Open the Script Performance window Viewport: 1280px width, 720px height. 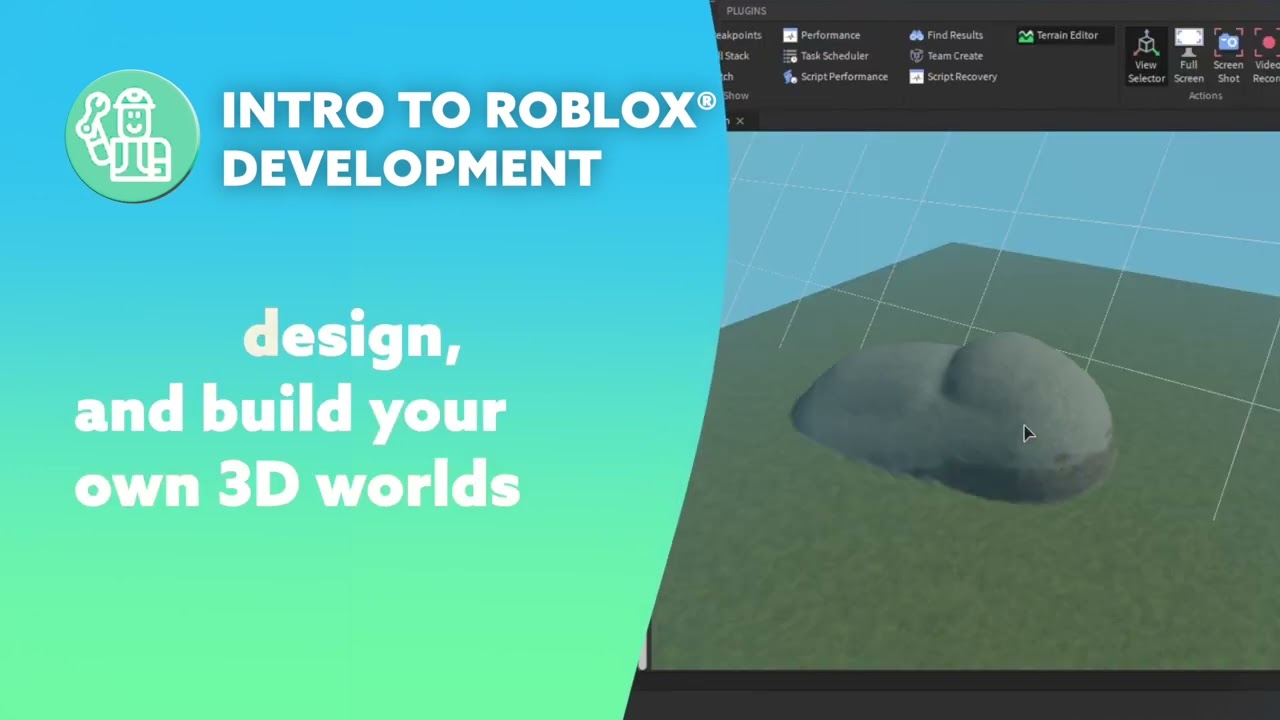point(834,77)
